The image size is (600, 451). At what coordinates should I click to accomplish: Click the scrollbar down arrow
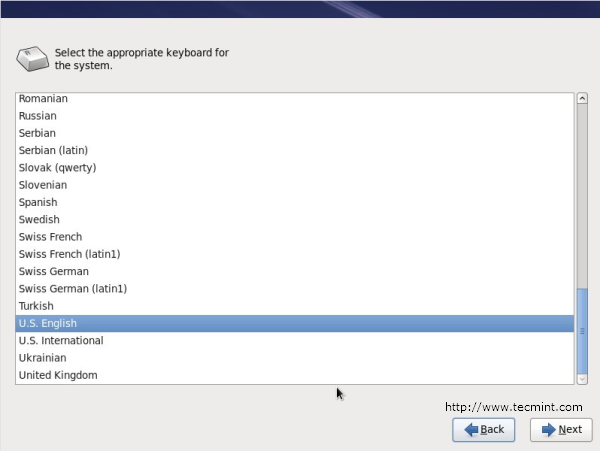[x=582, y=379]
